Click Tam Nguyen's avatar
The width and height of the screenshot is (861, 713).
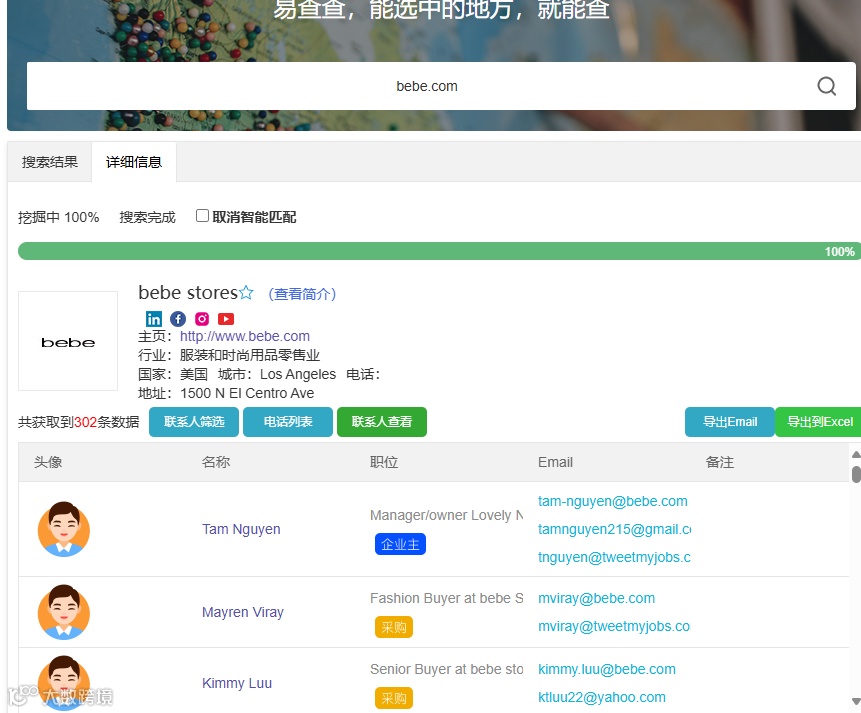coord(64,529)
